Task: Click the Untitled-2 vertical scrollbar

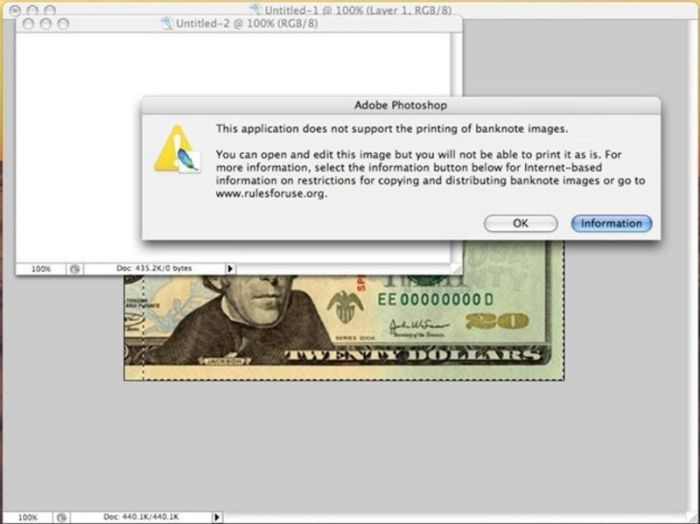Action: tap(457, 148)
